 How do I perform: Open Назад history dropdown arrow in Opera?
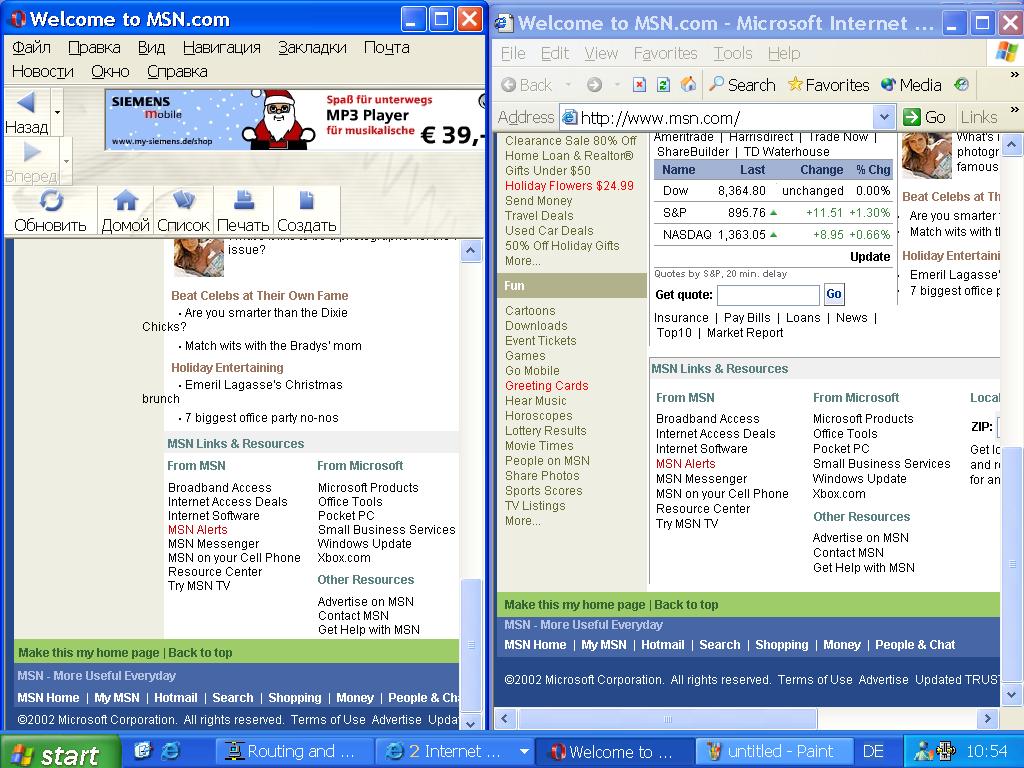(57, 112)
